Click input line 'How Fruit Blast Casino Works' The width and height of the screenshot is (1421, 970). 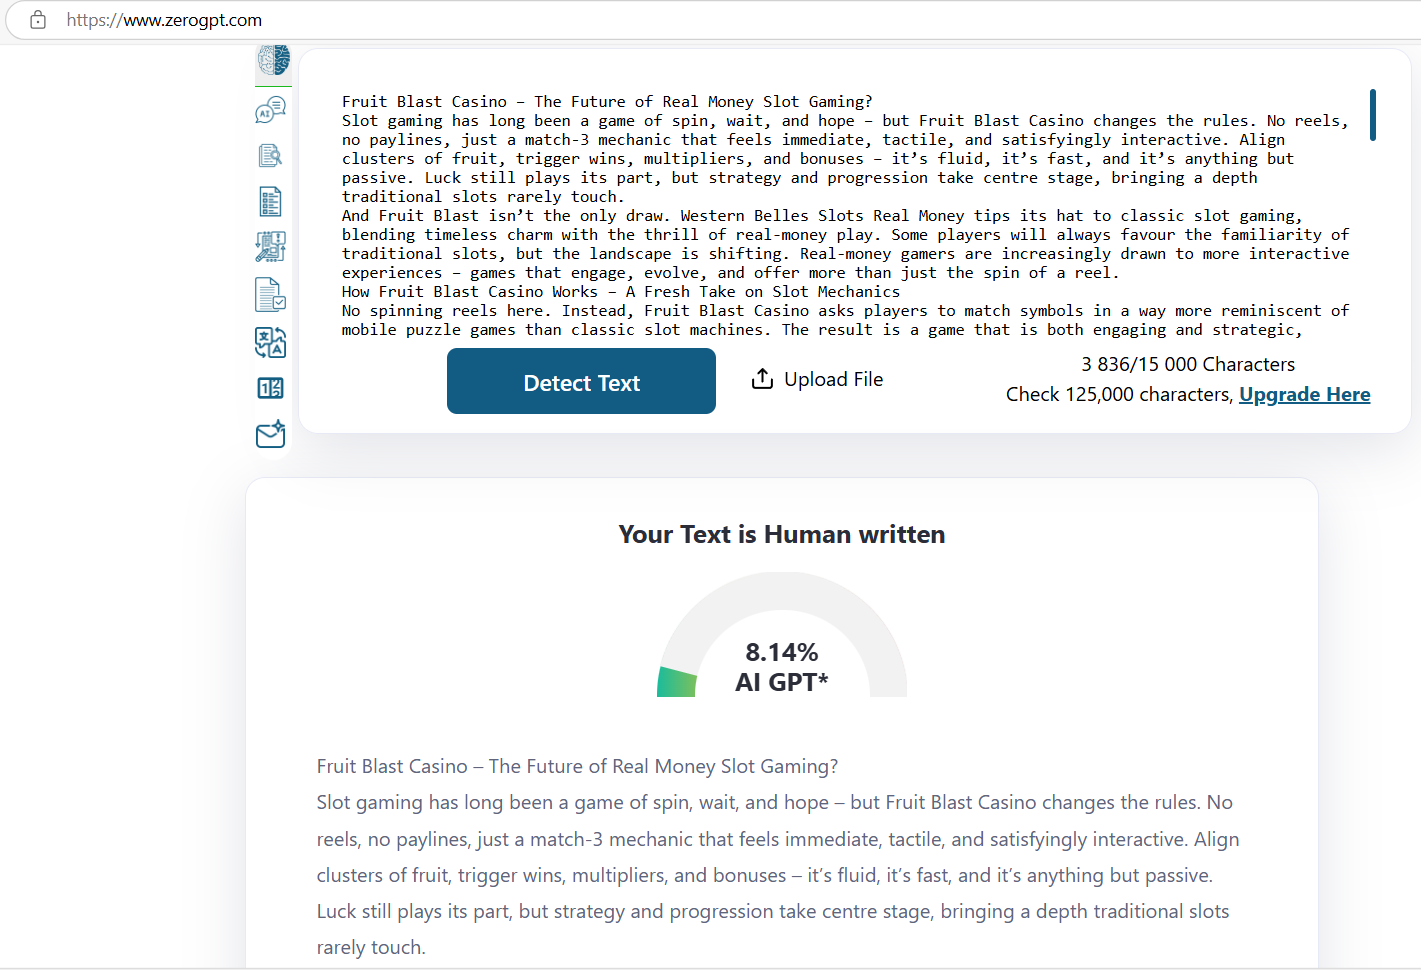[x=620, y=292]
